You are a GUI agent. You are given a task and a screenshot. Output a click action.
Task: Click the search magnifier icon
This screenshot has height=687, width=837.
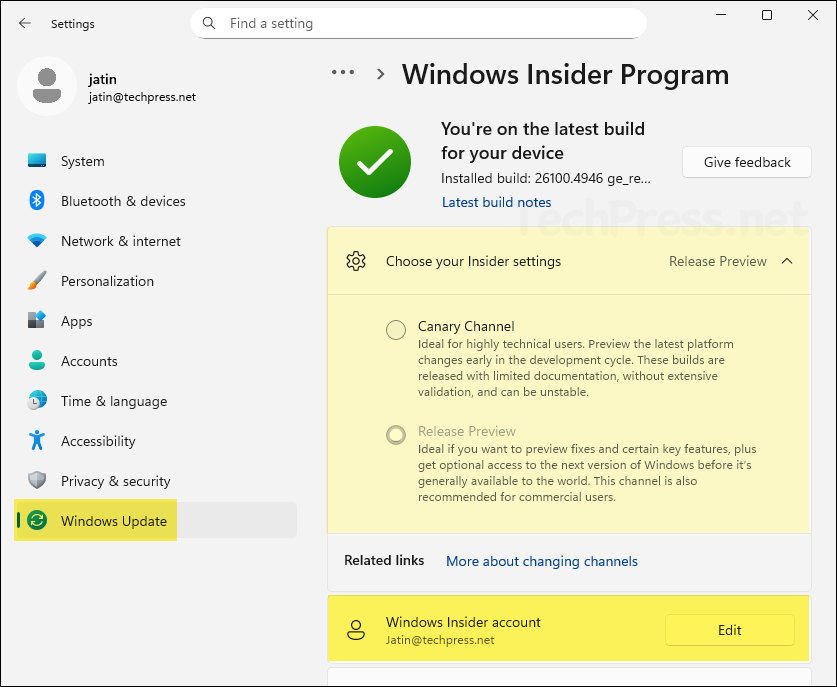coord(209,23)
